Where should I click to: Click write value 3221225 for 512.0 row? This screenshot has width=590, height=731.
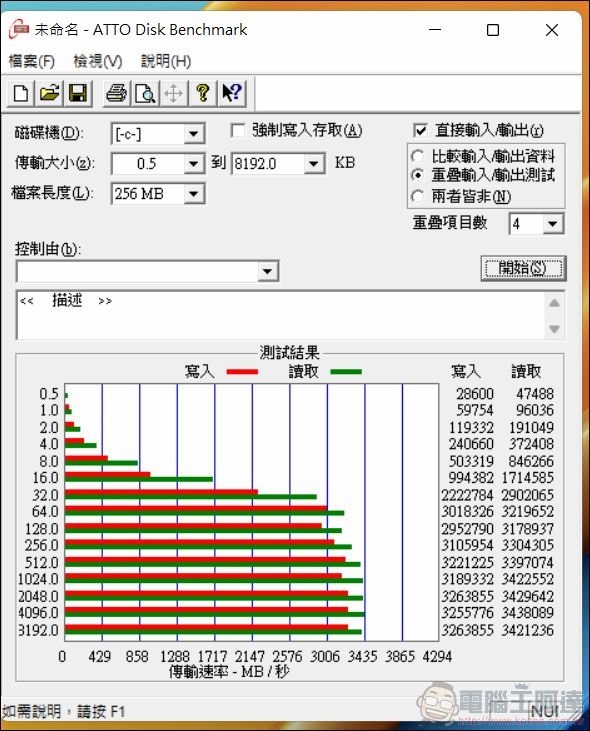point(467,563)
